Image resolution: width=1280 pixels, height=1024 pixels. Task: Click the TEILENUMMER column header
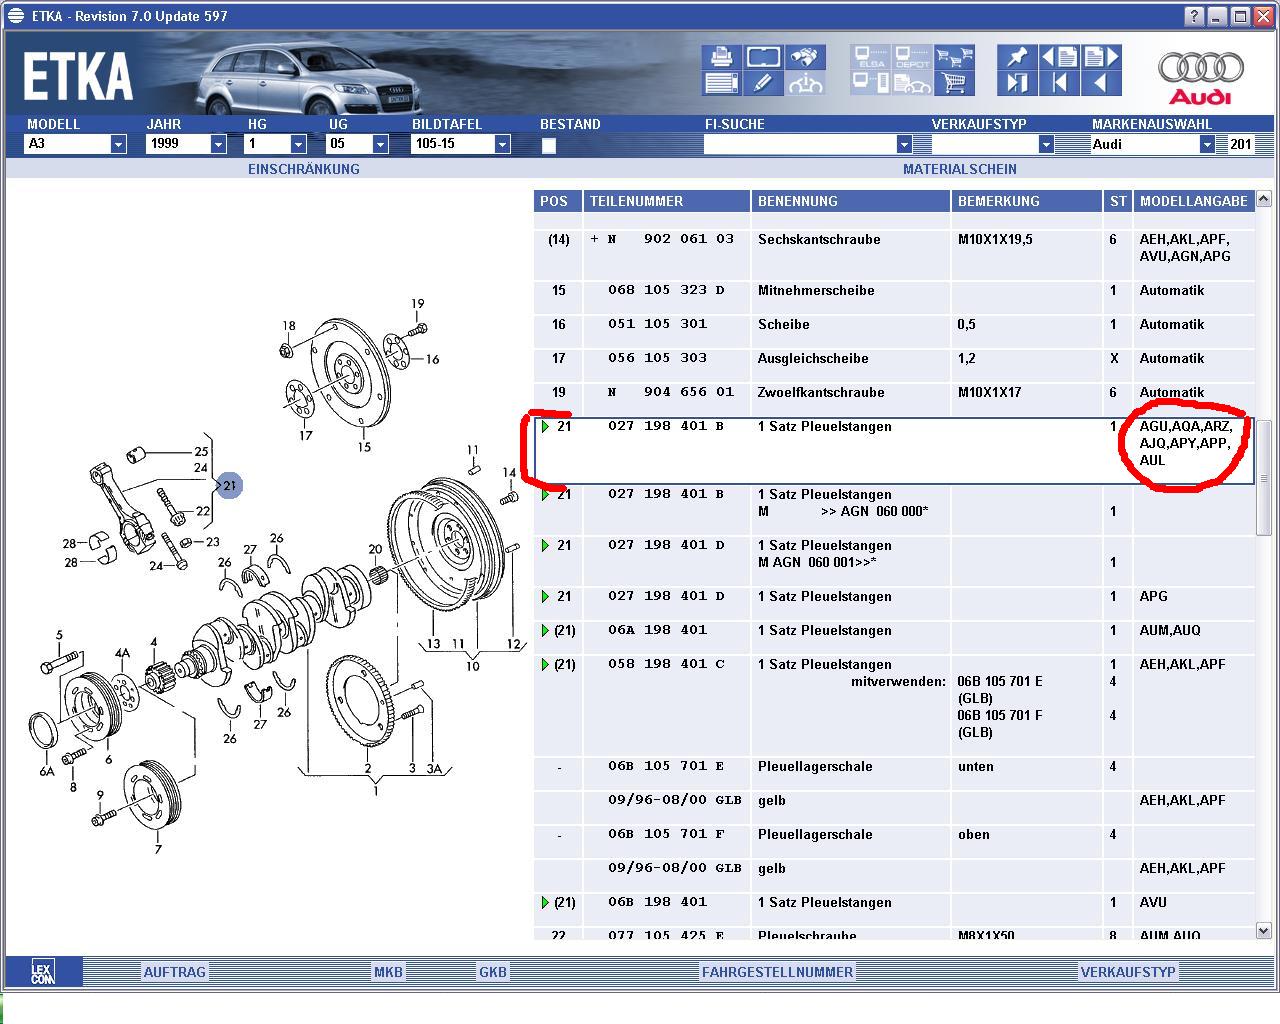[x=667, y=201]
